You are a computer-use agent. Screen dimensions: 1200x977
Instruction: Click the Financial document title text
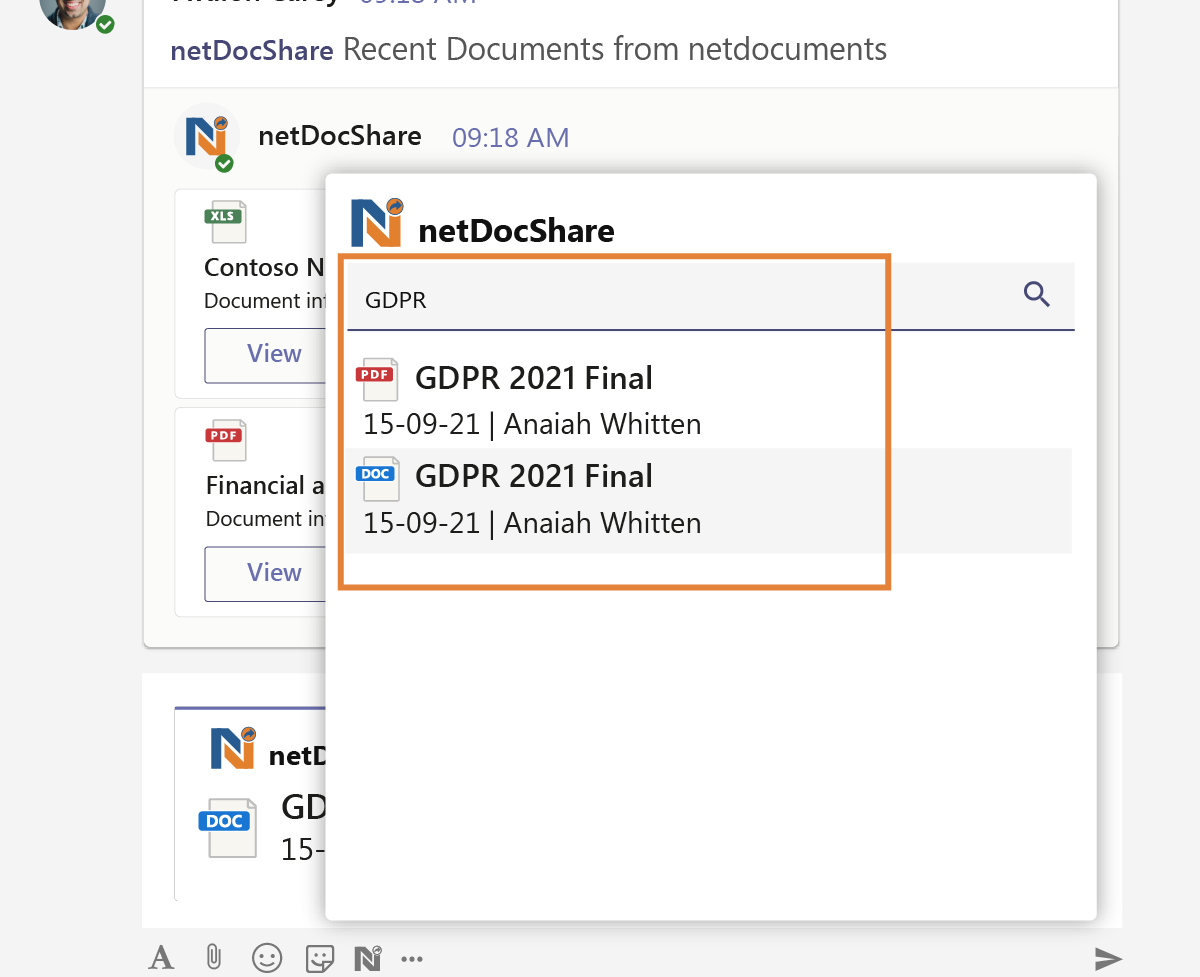tap(266, 486)
